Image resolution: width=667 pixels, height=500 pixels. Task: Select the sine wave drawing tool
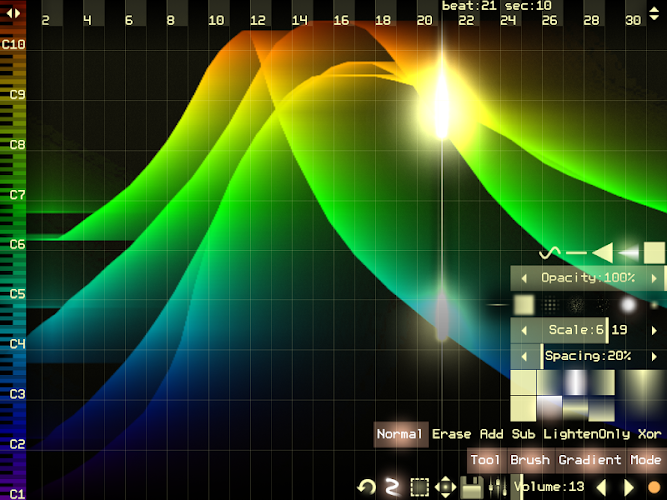coord(550,253)
